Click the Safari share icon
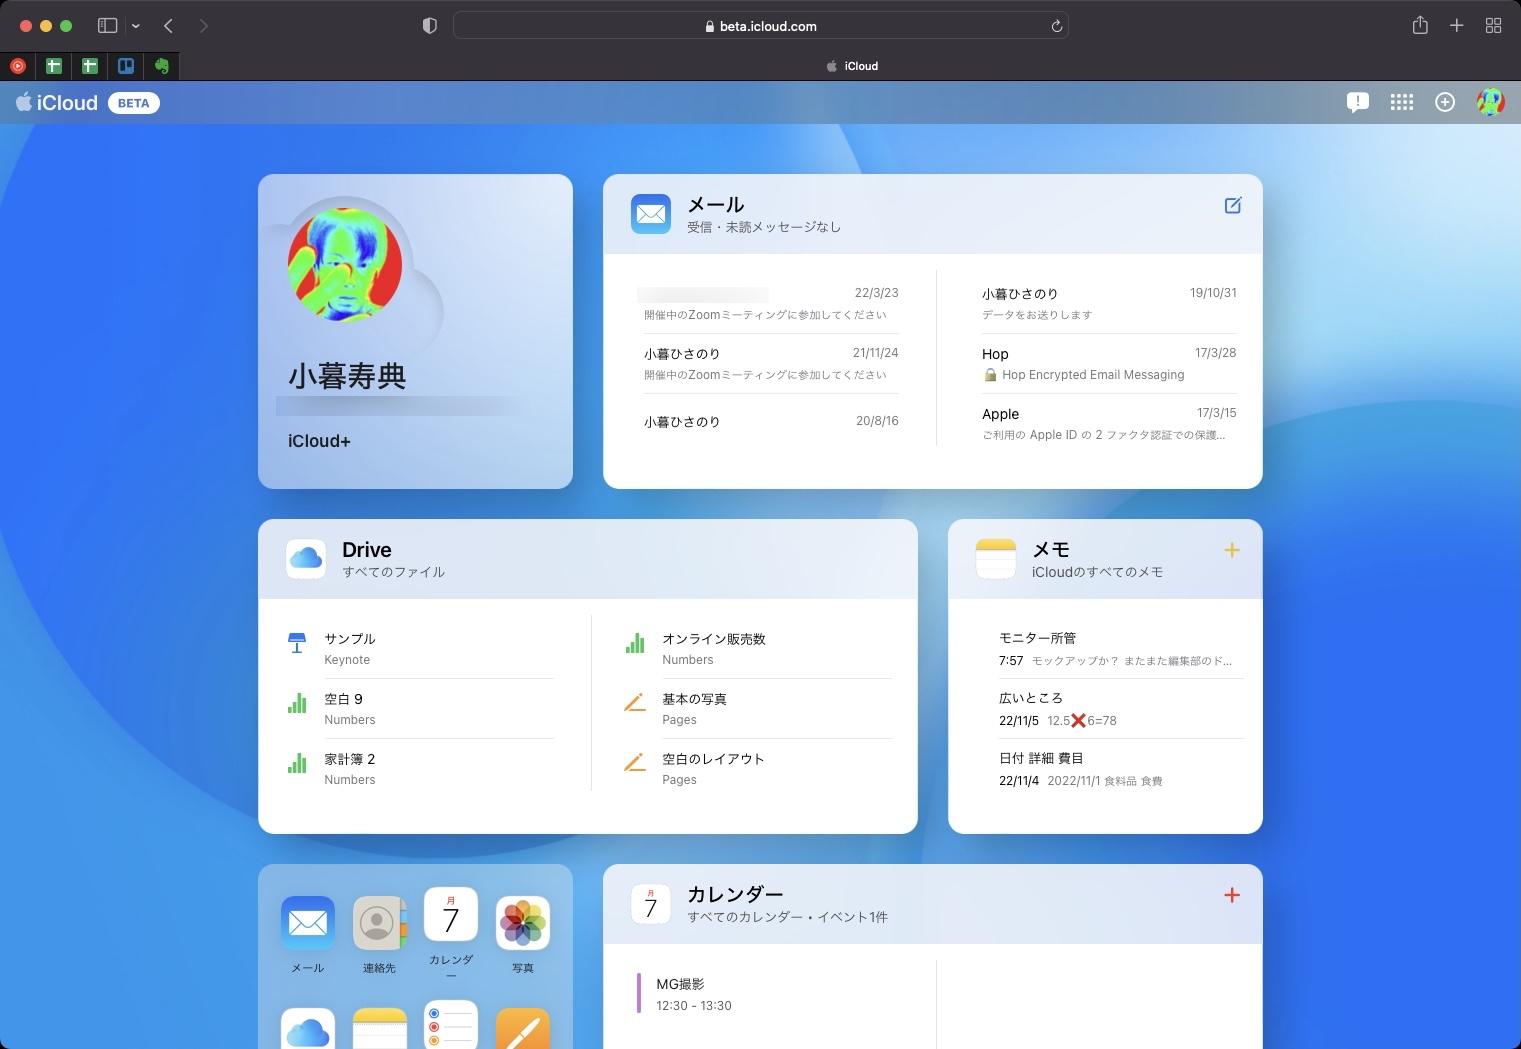Screen dimensions: 1521x1049 (x=1420, y=26)
